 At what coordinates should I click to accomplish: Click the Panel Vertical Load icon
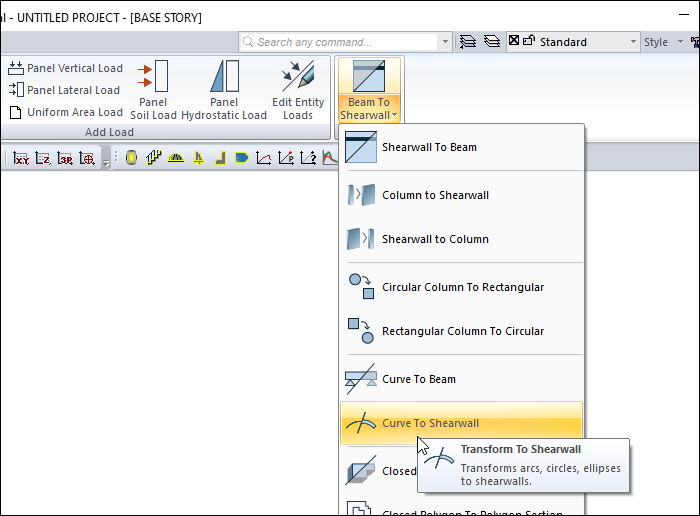click(x=16, y=68)
